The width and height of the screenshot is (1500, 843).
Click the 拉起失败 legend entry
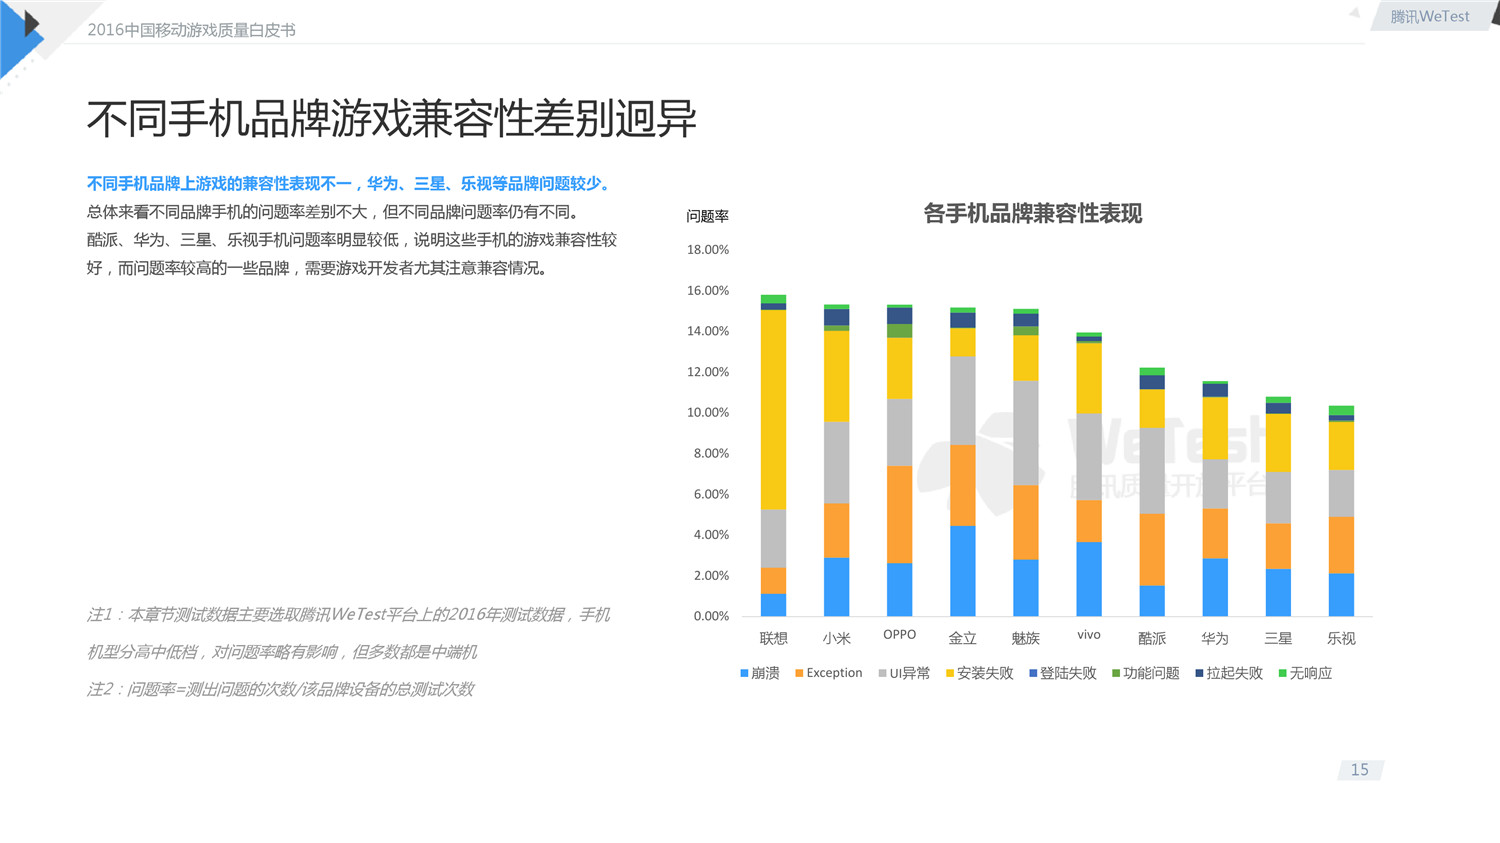1229,674
